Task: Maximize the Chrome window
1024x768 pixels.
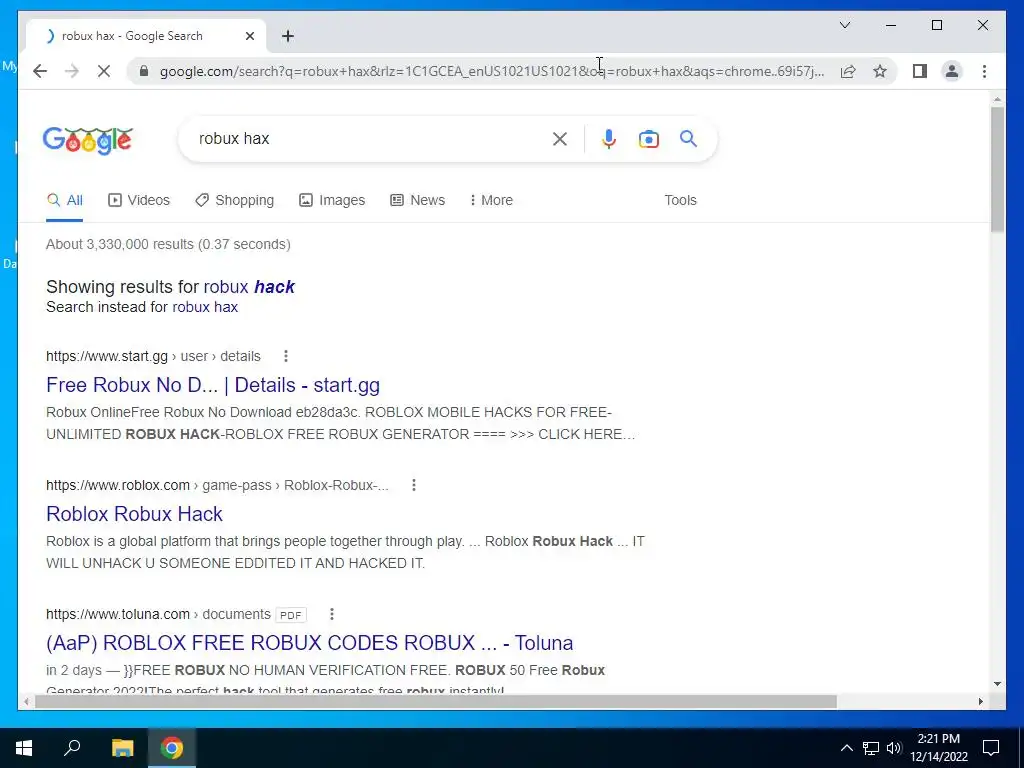Action: tap(937, 25)
